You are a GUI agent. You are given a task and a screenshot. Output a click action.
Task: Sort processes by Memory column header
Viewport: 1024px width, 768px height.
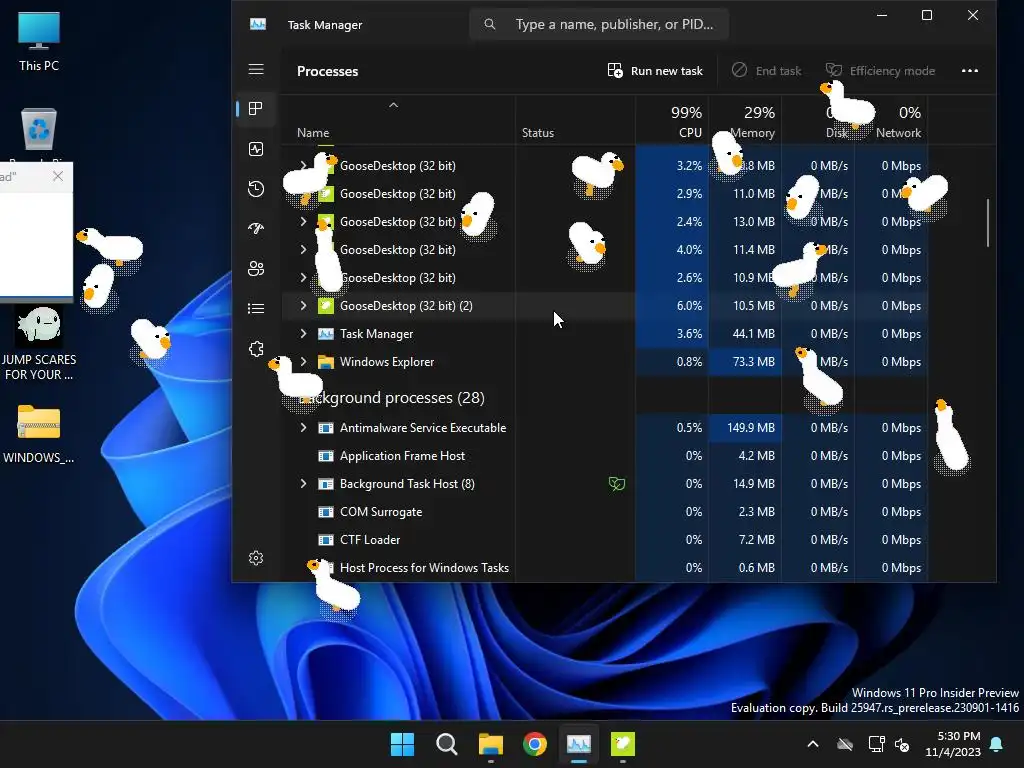[745, 121]
